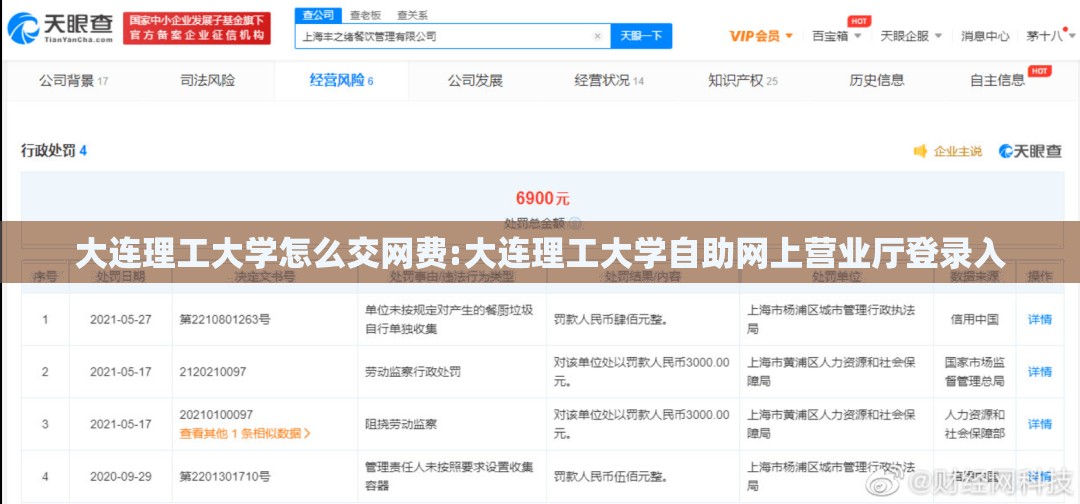Image resolution: width=1080 pixels, height=504 pixels.
Task: Open the 公司背景 tab
Action: click(x=73, y=81)
